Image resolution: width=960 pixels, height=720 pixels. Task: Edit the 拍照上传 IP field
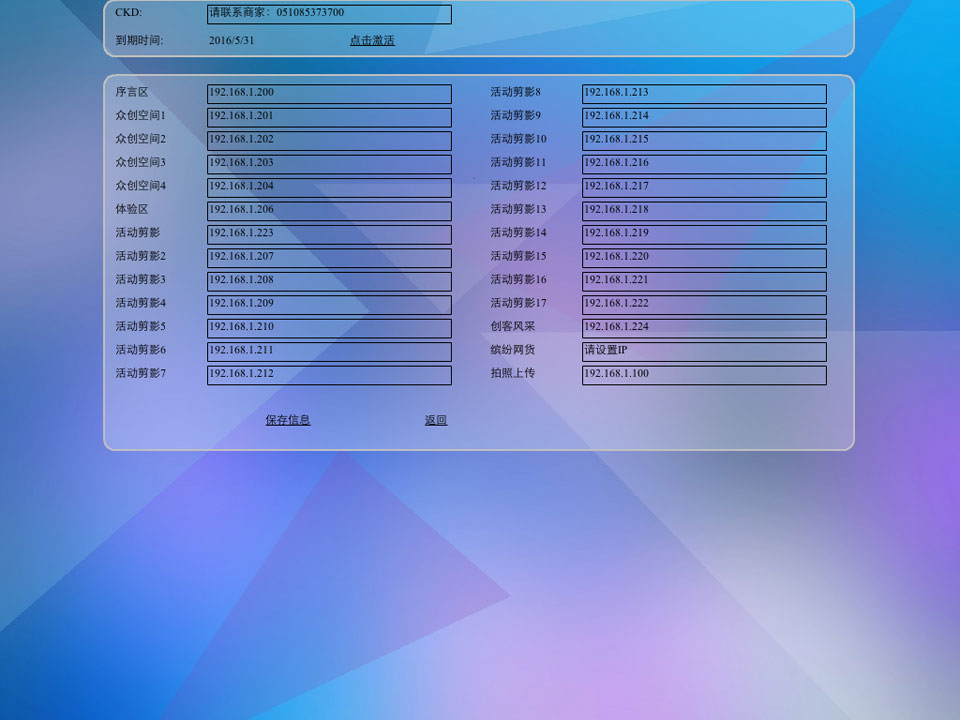point(704,375)
